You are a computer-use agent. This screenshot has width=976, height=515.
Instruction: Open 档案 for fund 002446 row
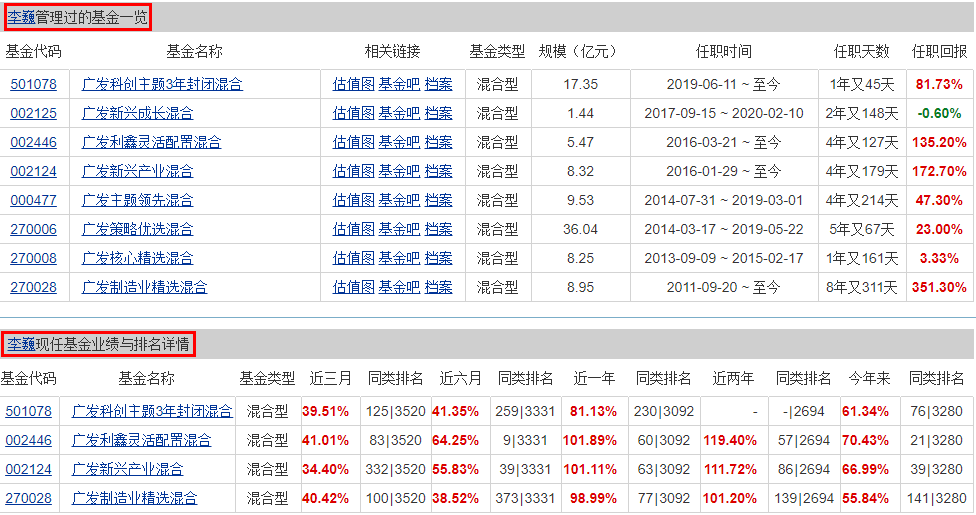[438, 142]
